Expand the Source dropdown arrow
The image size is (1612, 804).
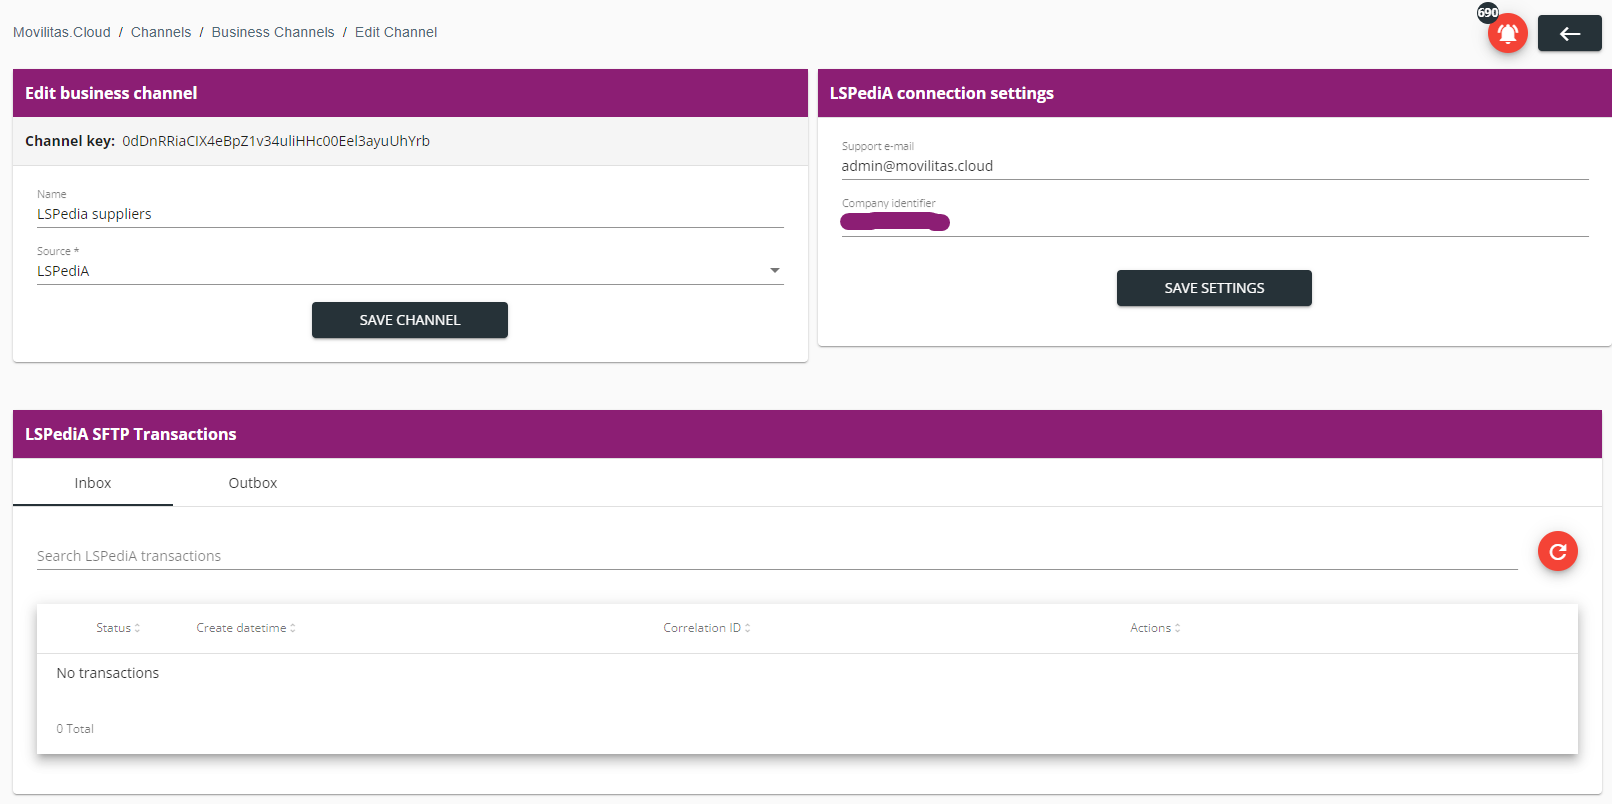tap(774, 271)
